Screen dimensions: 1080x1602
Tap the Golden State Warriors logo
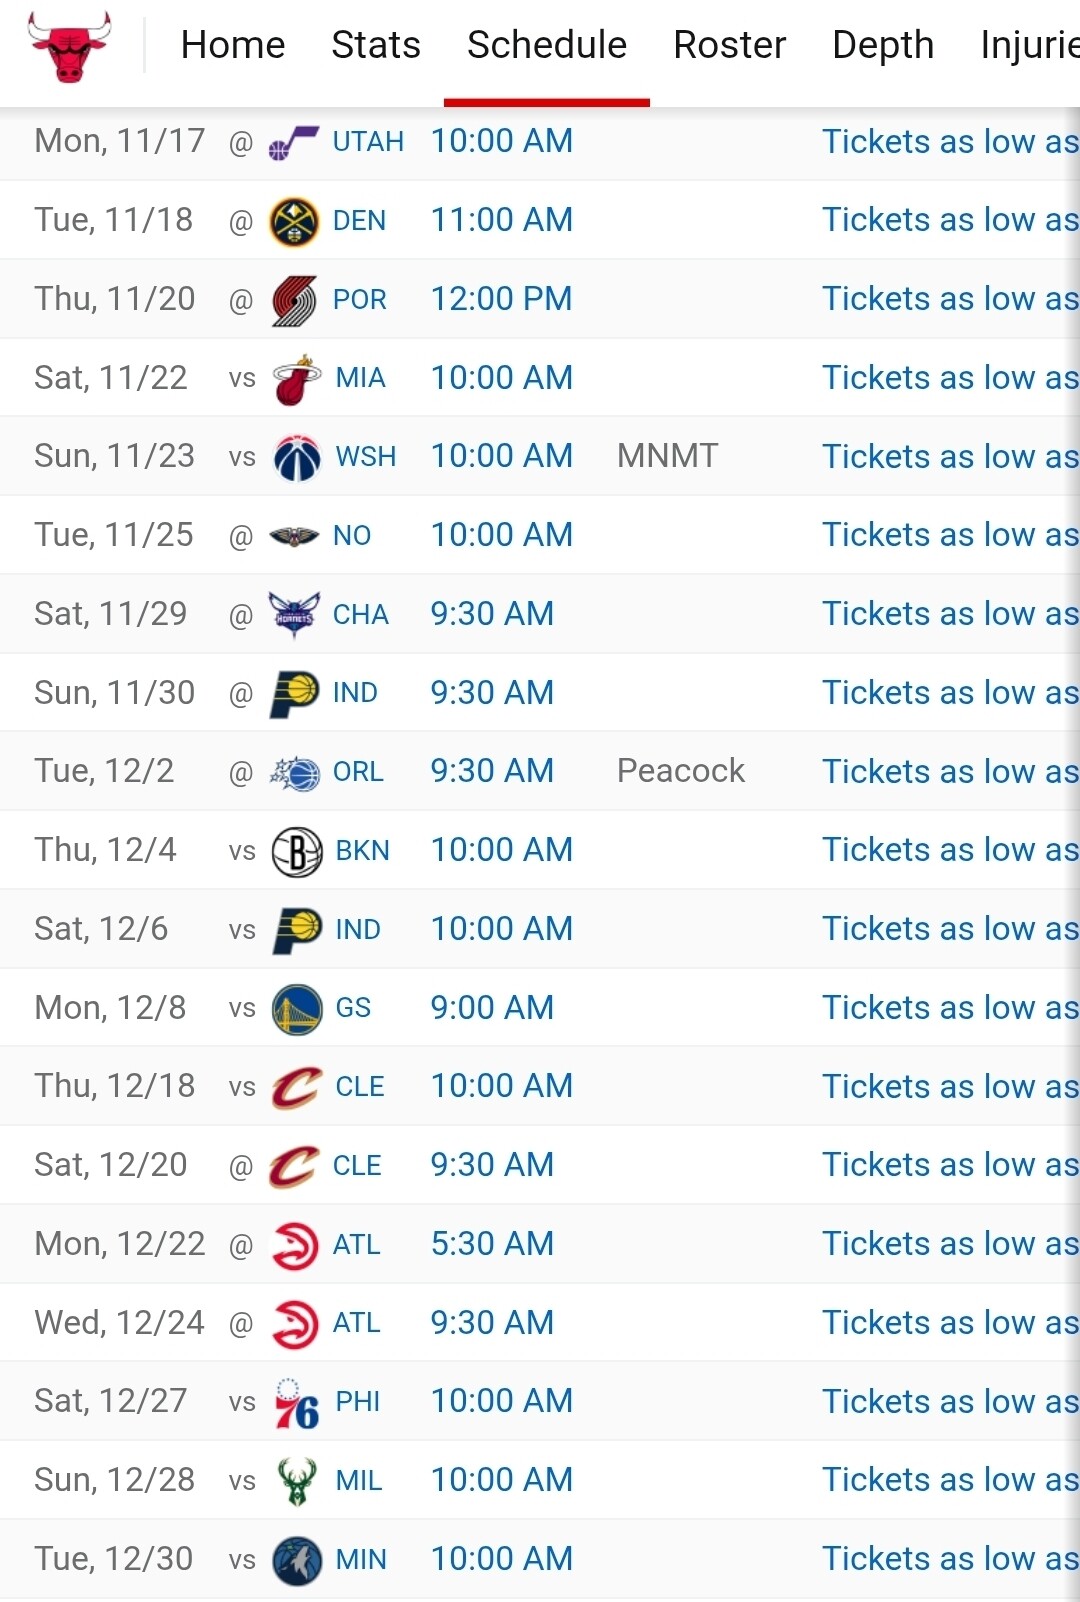tap(297, 1008)
